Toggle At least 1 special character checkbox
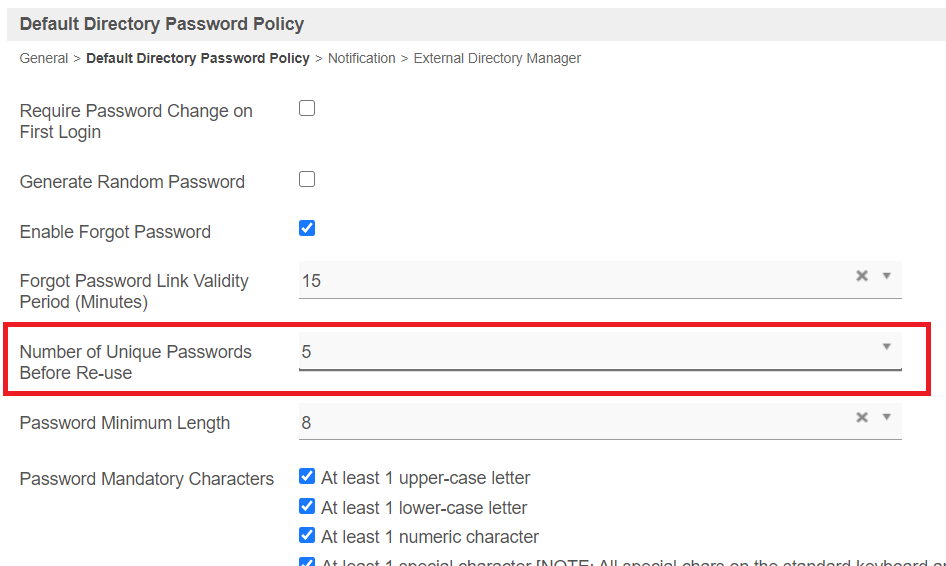Screen dimensions: 946x566 pos(307,562)
